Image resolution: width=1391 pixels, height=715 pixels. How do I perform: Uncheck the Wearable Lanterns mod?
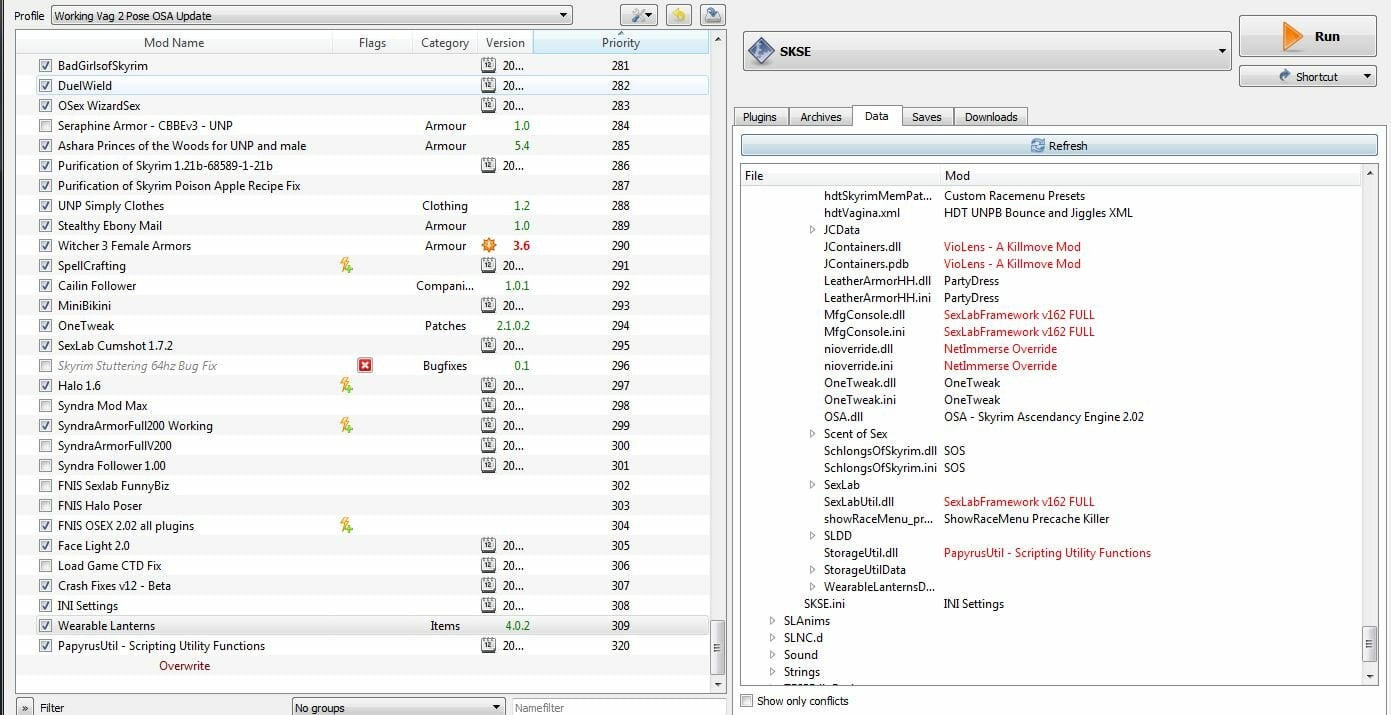click(x=45, y=626)
